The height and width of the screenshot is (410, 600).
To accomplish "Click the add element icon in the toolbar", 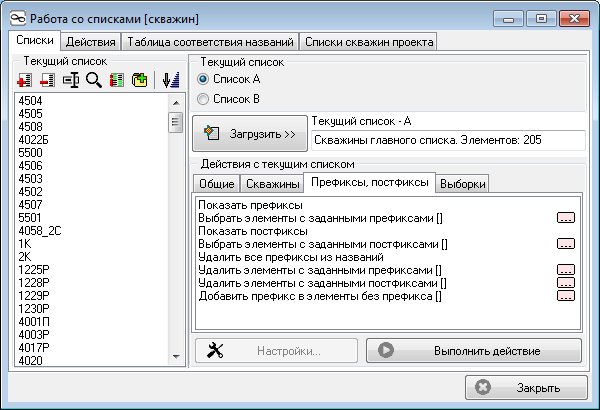I will [x=24, y=80].
